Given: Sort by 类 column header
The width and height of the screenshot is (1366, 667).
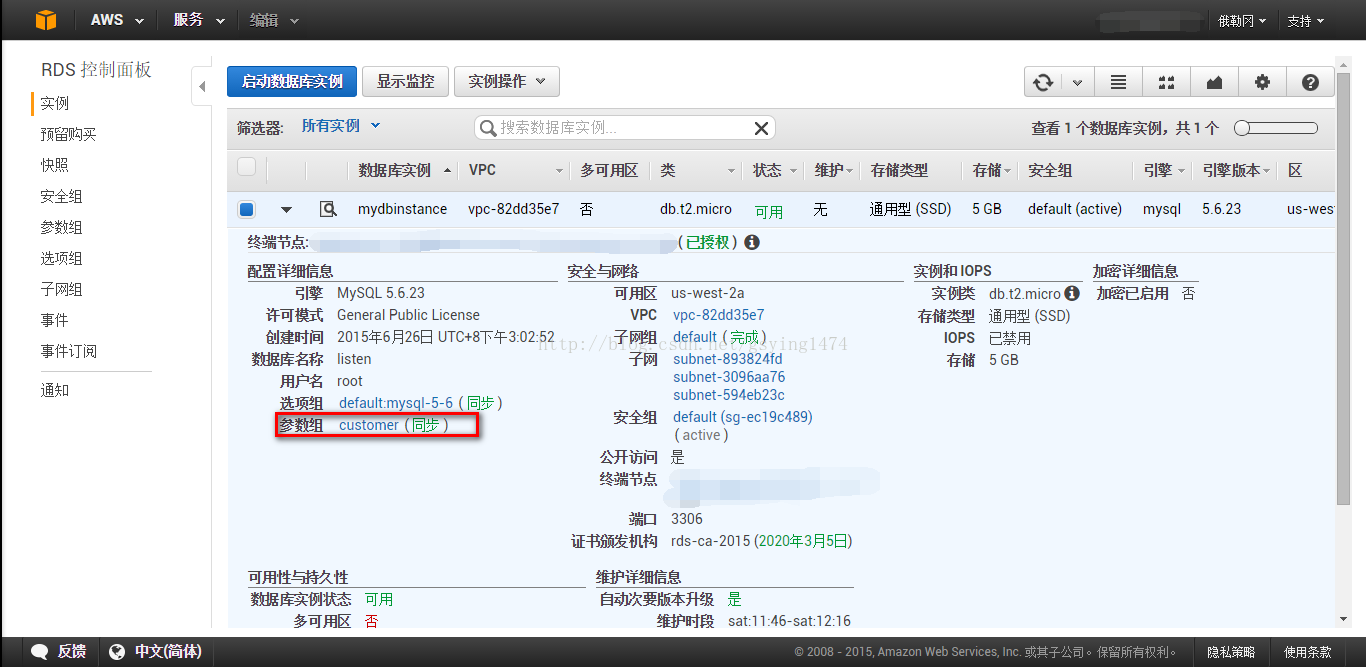Looking at the screenshot, I should (x=698, y=170).
